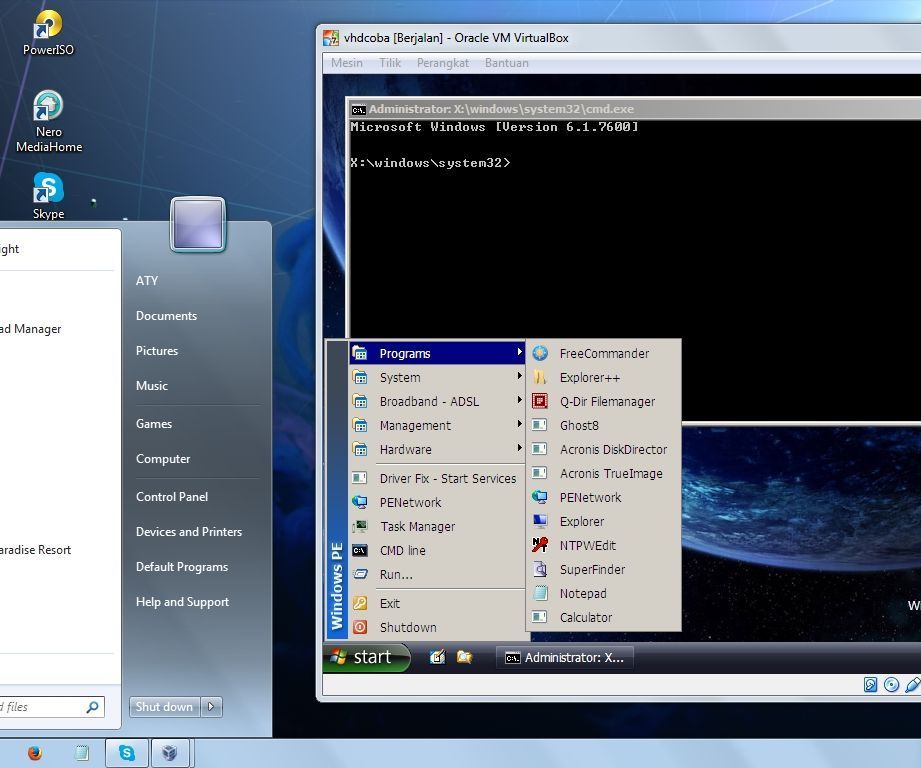Open Nero MediaHome desktop shortcut
Image resolution: width=921 pixels, height=768 pixels.
pos(48,122)
